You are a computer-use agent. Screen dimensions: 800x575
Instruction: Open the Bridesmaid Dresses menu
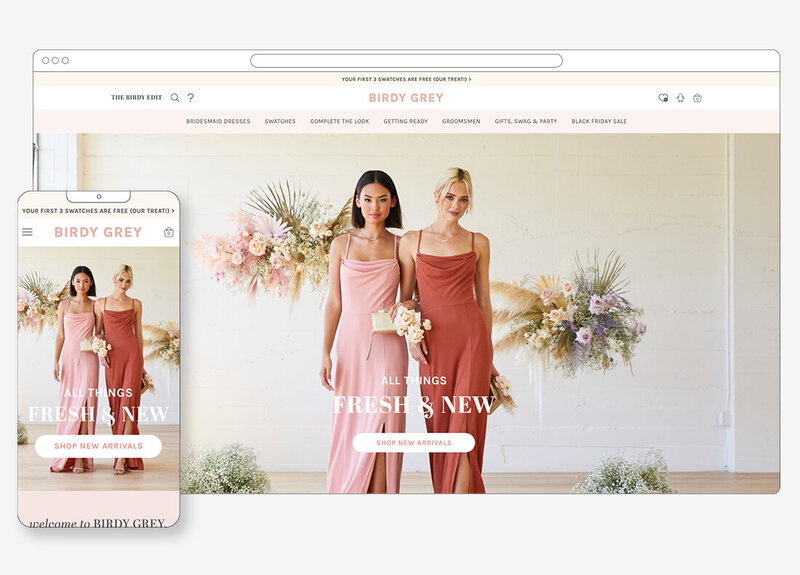(218, 121)
